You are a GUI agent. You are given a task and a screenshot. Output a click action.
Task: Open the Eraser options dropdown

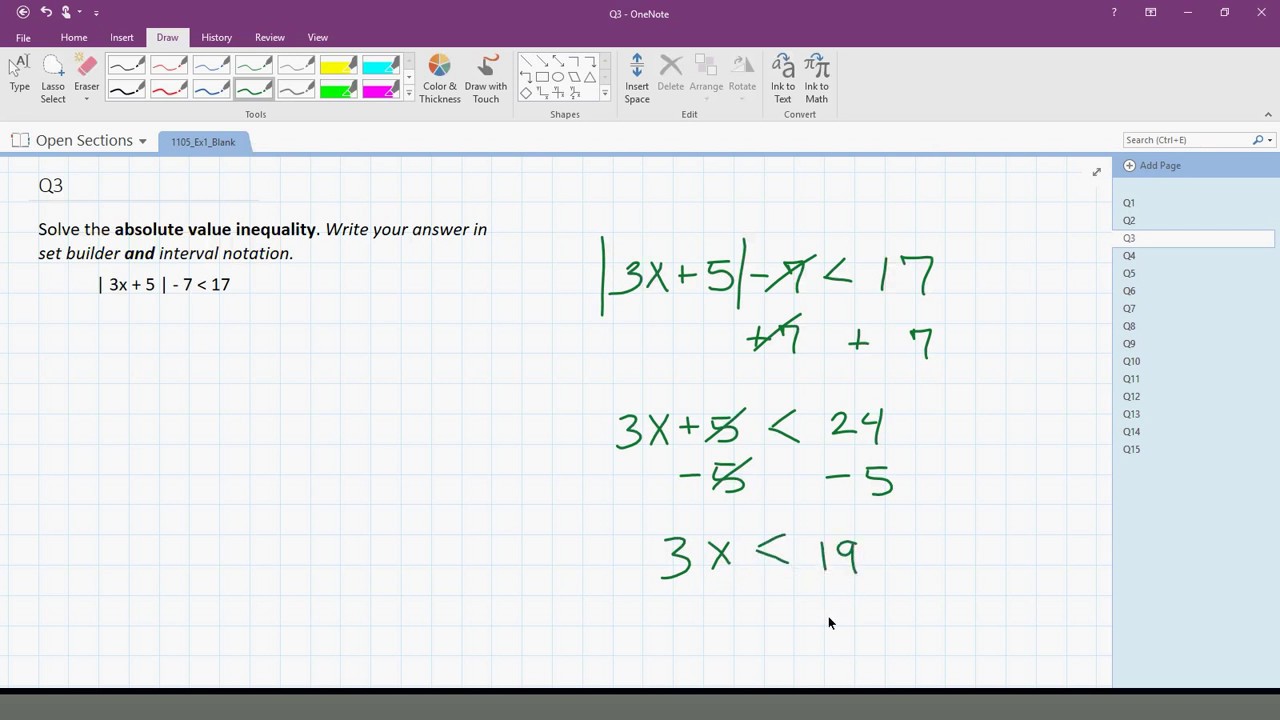(x=87, y=99)
